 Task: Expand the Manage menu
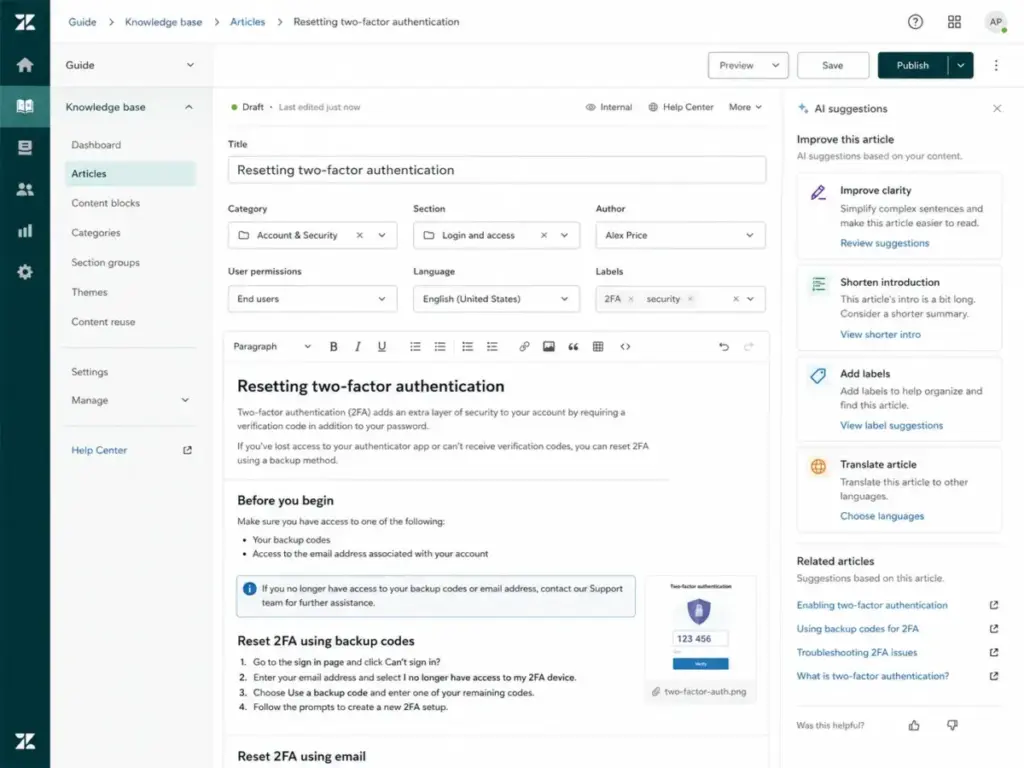coord(130,400)
